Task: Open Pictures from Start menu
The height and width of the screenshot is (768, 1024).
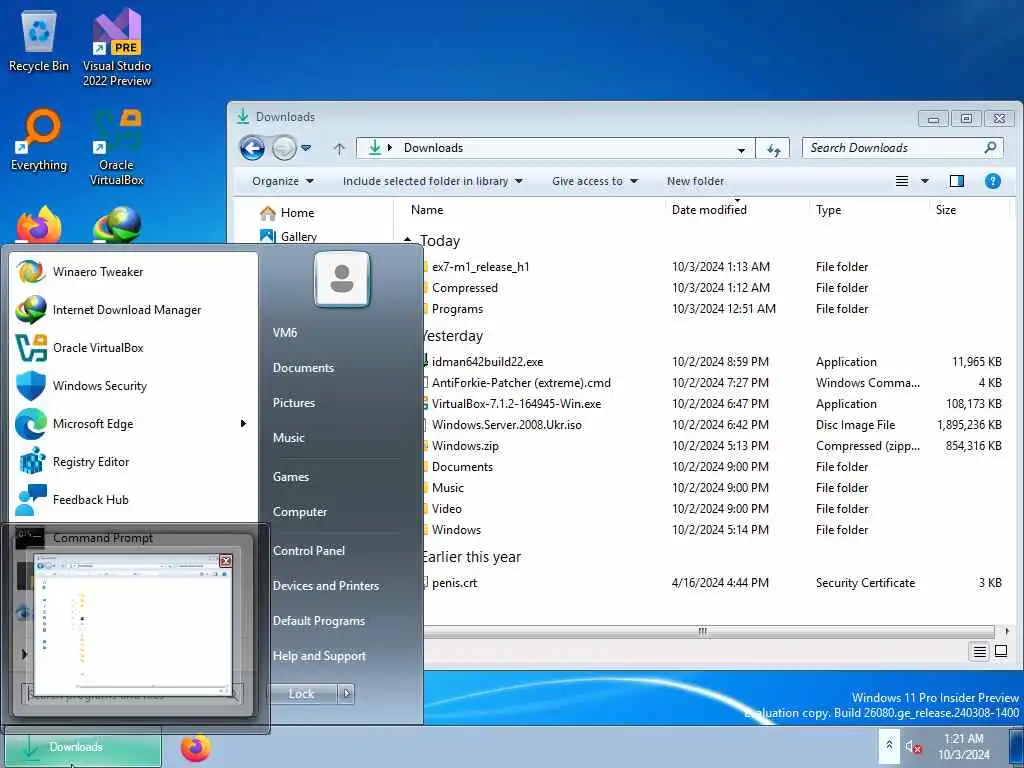Action: [x=294, y=403]
